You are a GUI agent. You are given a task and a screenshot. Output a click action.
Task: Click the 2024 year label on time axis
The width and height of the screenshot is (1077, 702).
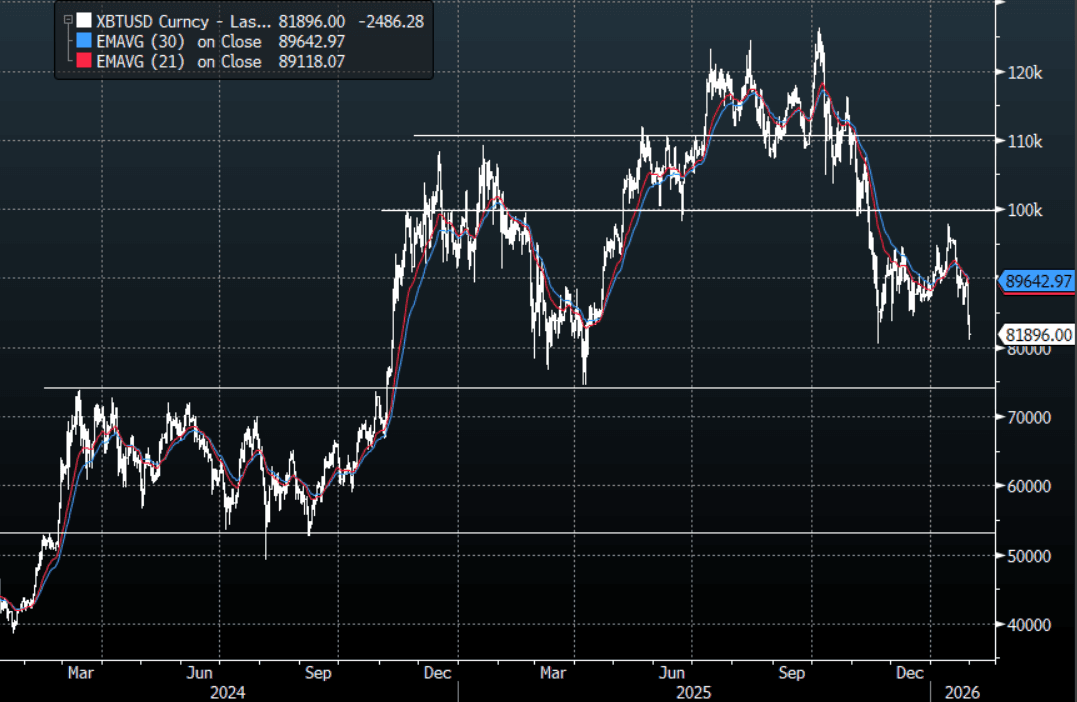click(227, 692)
